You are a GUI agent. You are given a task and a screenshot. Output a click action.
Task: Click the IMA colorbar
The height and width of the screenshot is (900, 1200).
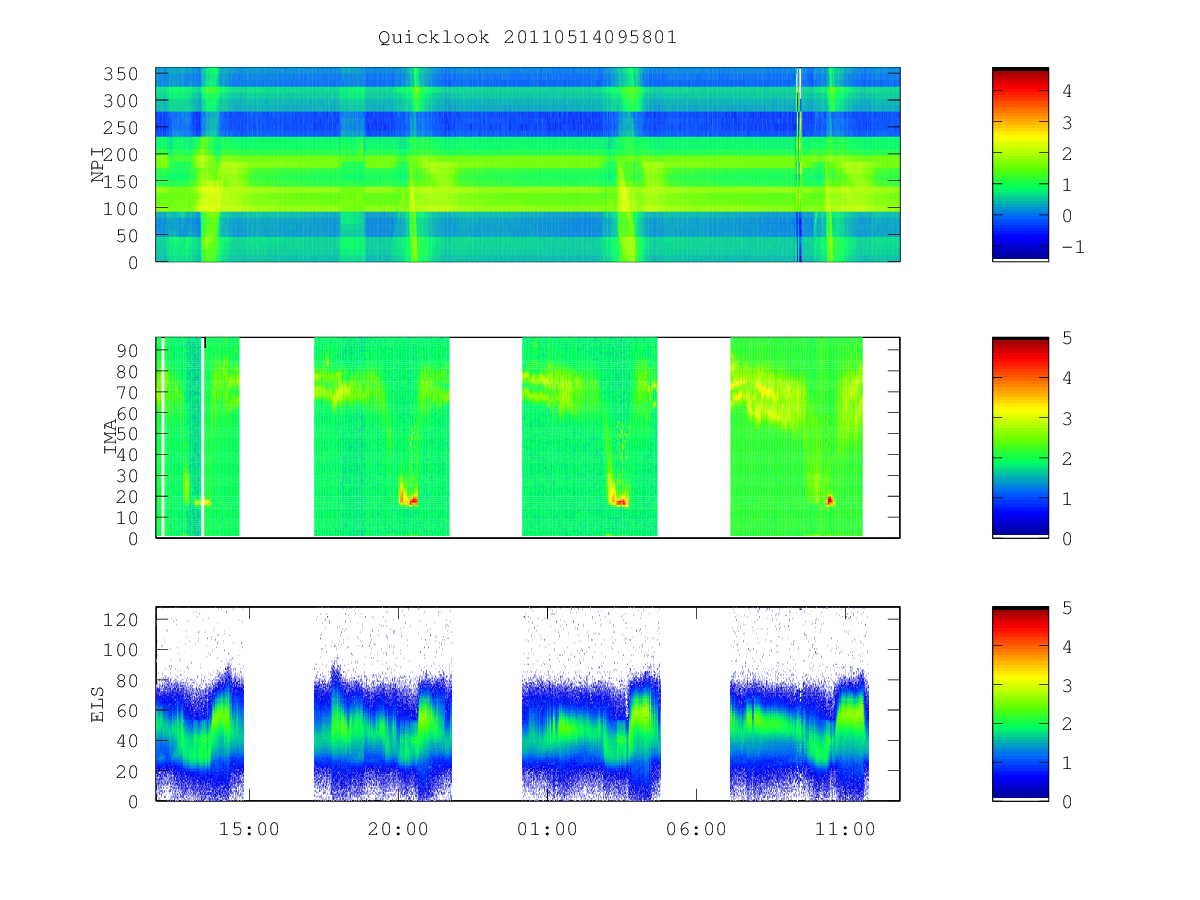click(1020, 437)
